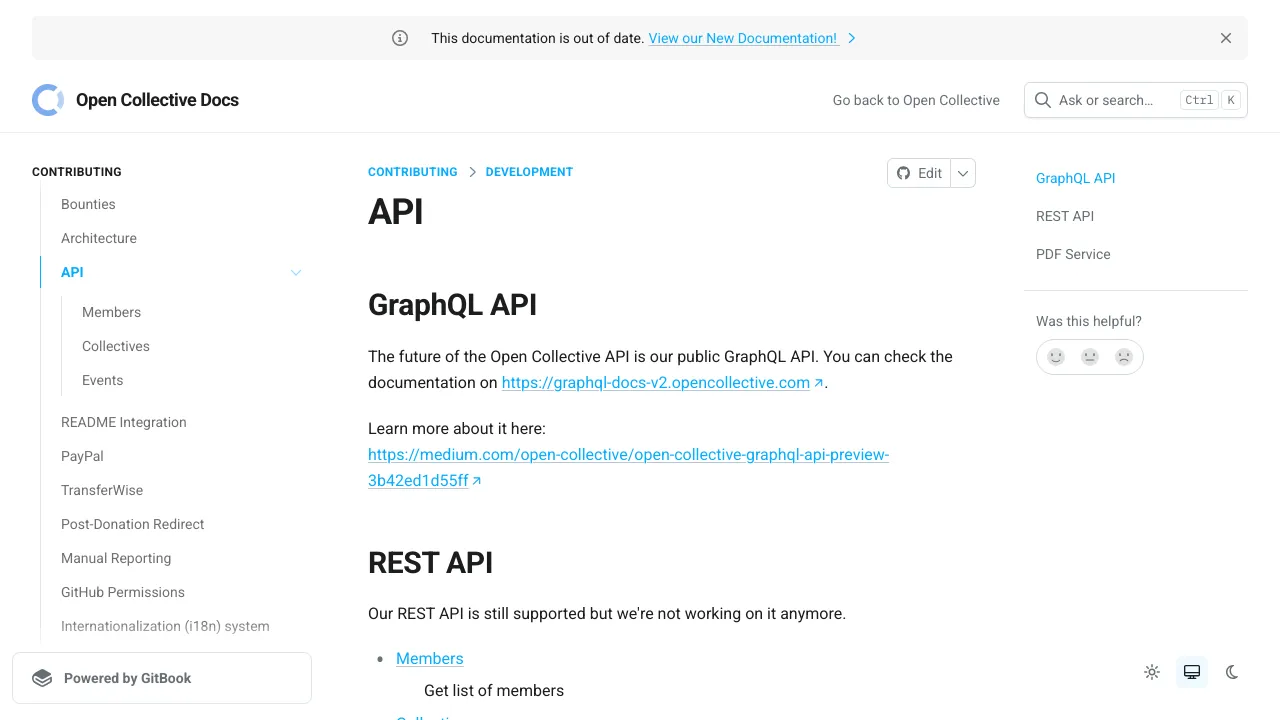The height and width of the screenshot is (720, 1280).
Task: Open GitHub Permissions in sidebar
Action: pos(123,592)
